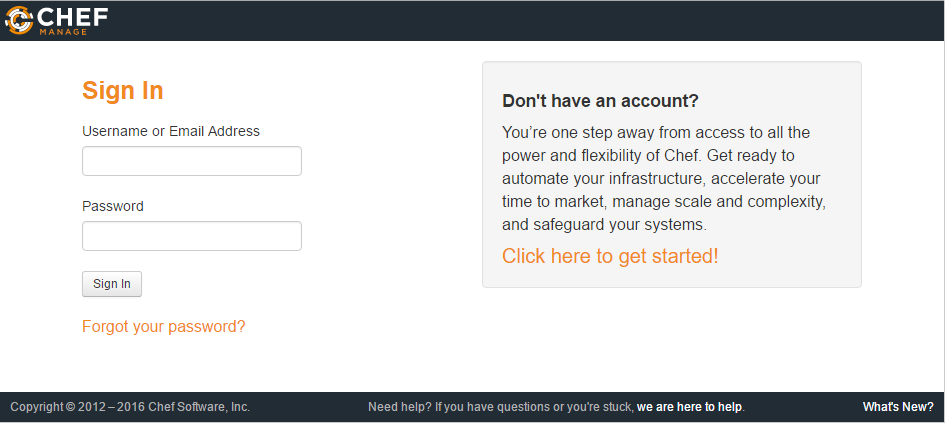The height and width of the screenshot is (423, 945).
Task: Click the orange Sign In heading
Action: tap(122, 91)
